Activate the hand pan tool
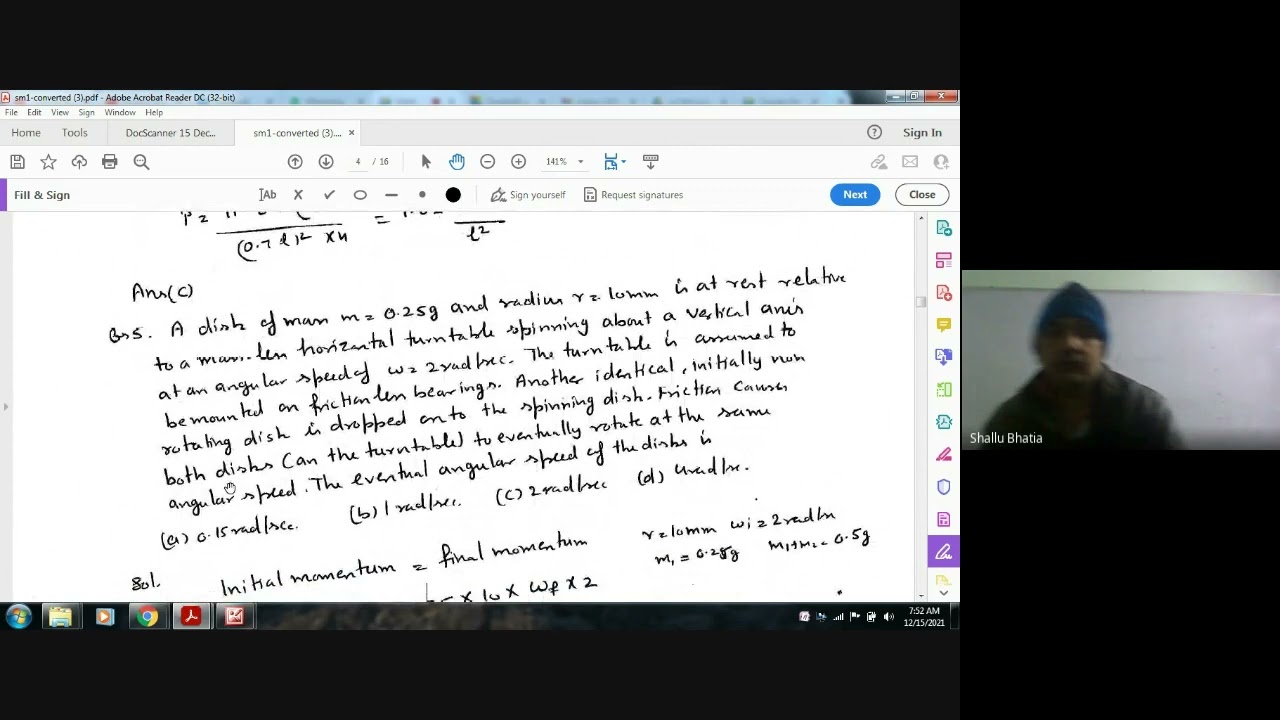This screenshot has height=720, width=1280. coord(457,162)
